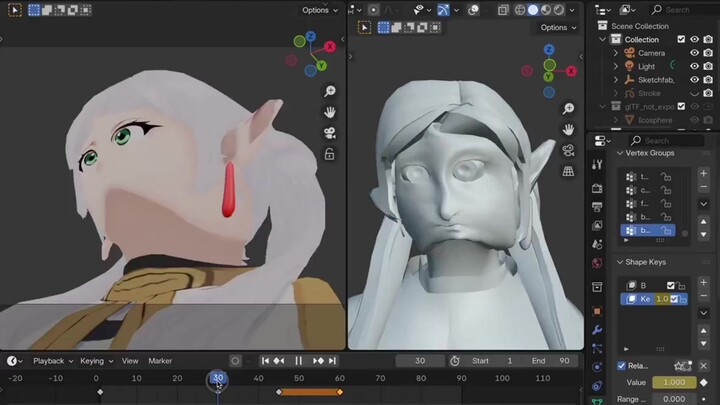Click the zoom magnifier in left viewport
Image resolution: width=720 pixels, height=405 pixels.
pos(329,91)
